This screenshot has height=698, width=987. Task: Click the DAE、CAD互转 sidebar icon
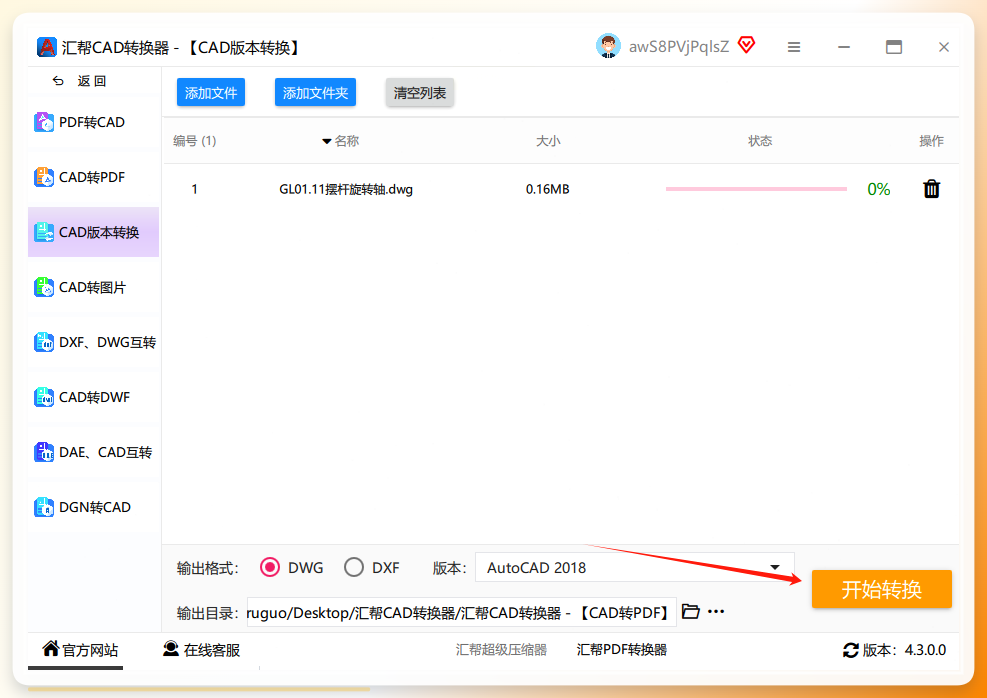(44, 453)
